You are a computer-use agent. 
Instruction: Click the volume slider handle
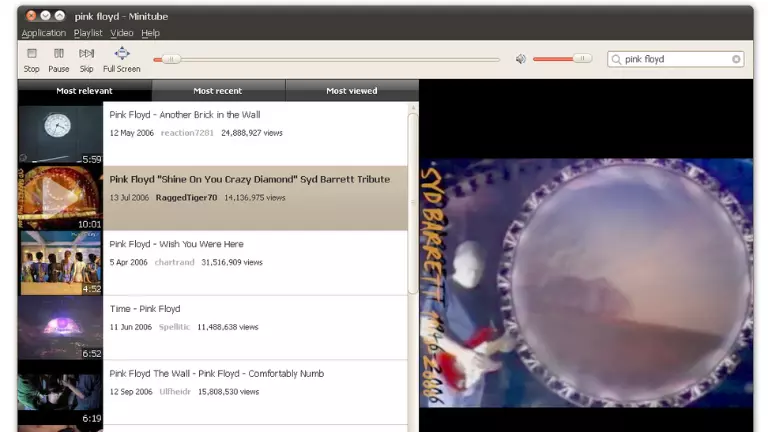pos(582,59)
